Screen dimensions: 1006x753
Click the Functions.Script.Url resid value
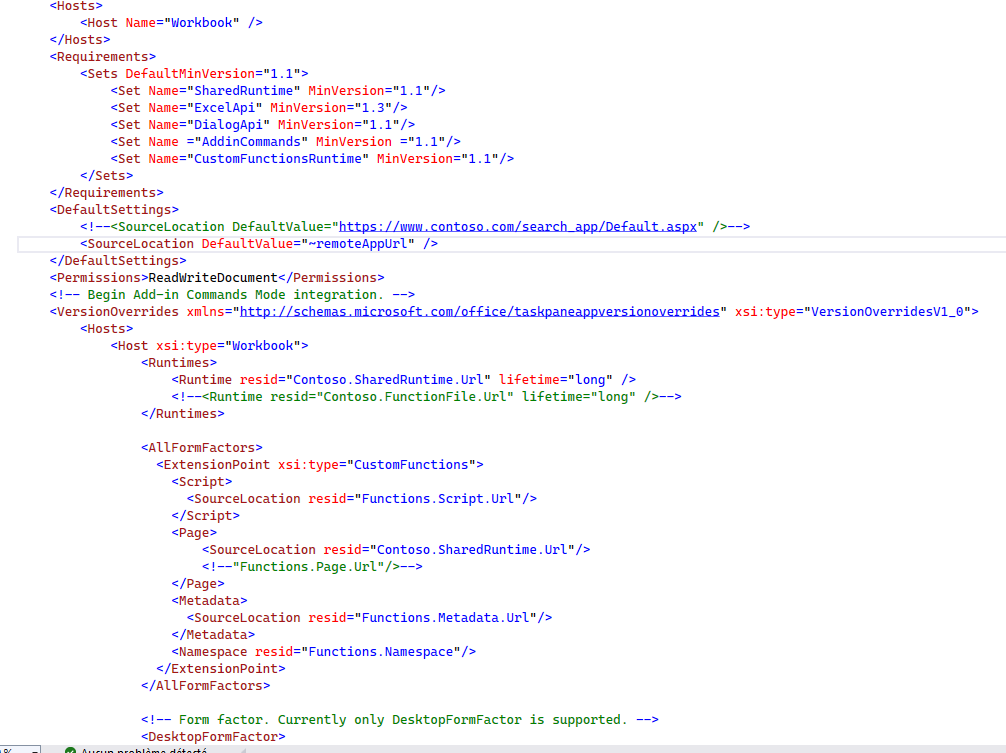click(440, 498)
